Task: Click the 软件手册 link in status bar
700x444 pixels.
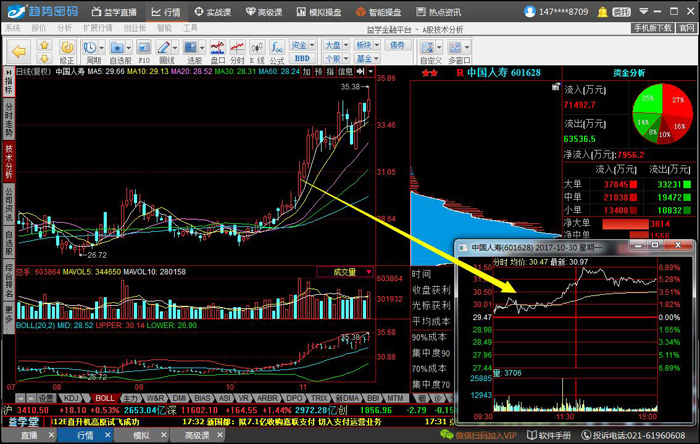Action: (553, 436)
